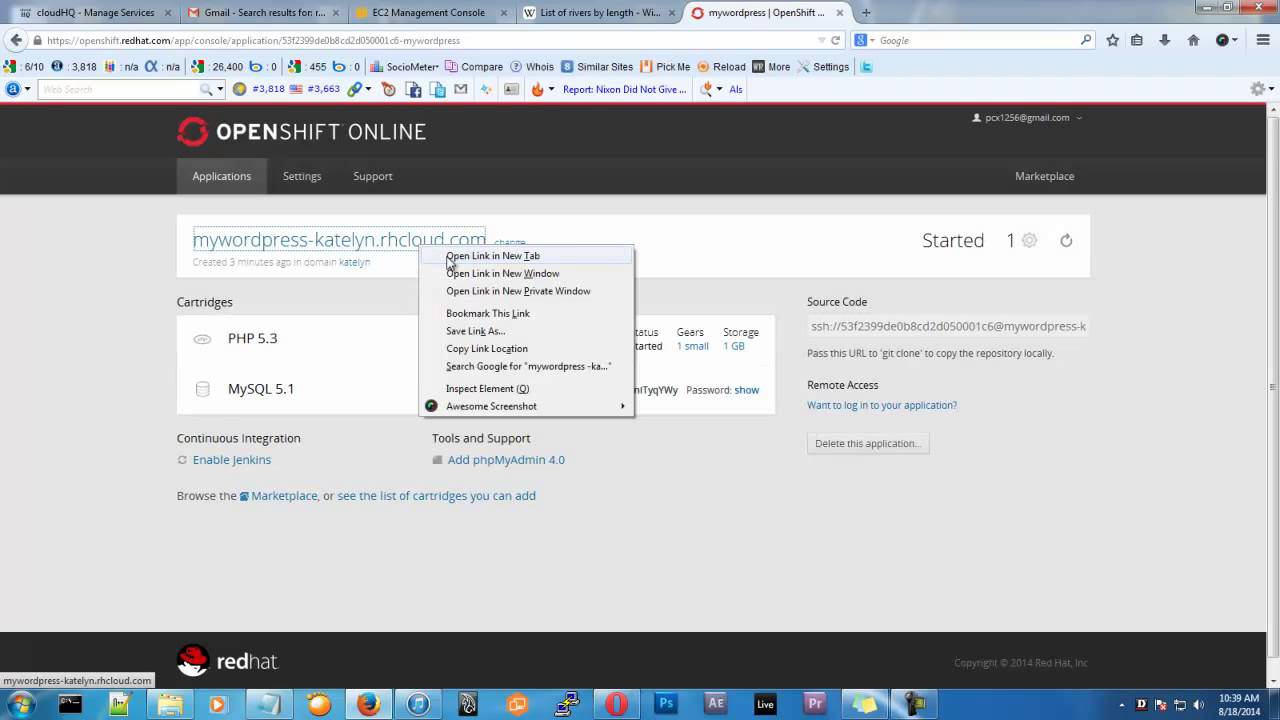Screen dimensions: 1280x720
Task: Click the Twitter icon in SEO toolbar
Action: (867, 67)
